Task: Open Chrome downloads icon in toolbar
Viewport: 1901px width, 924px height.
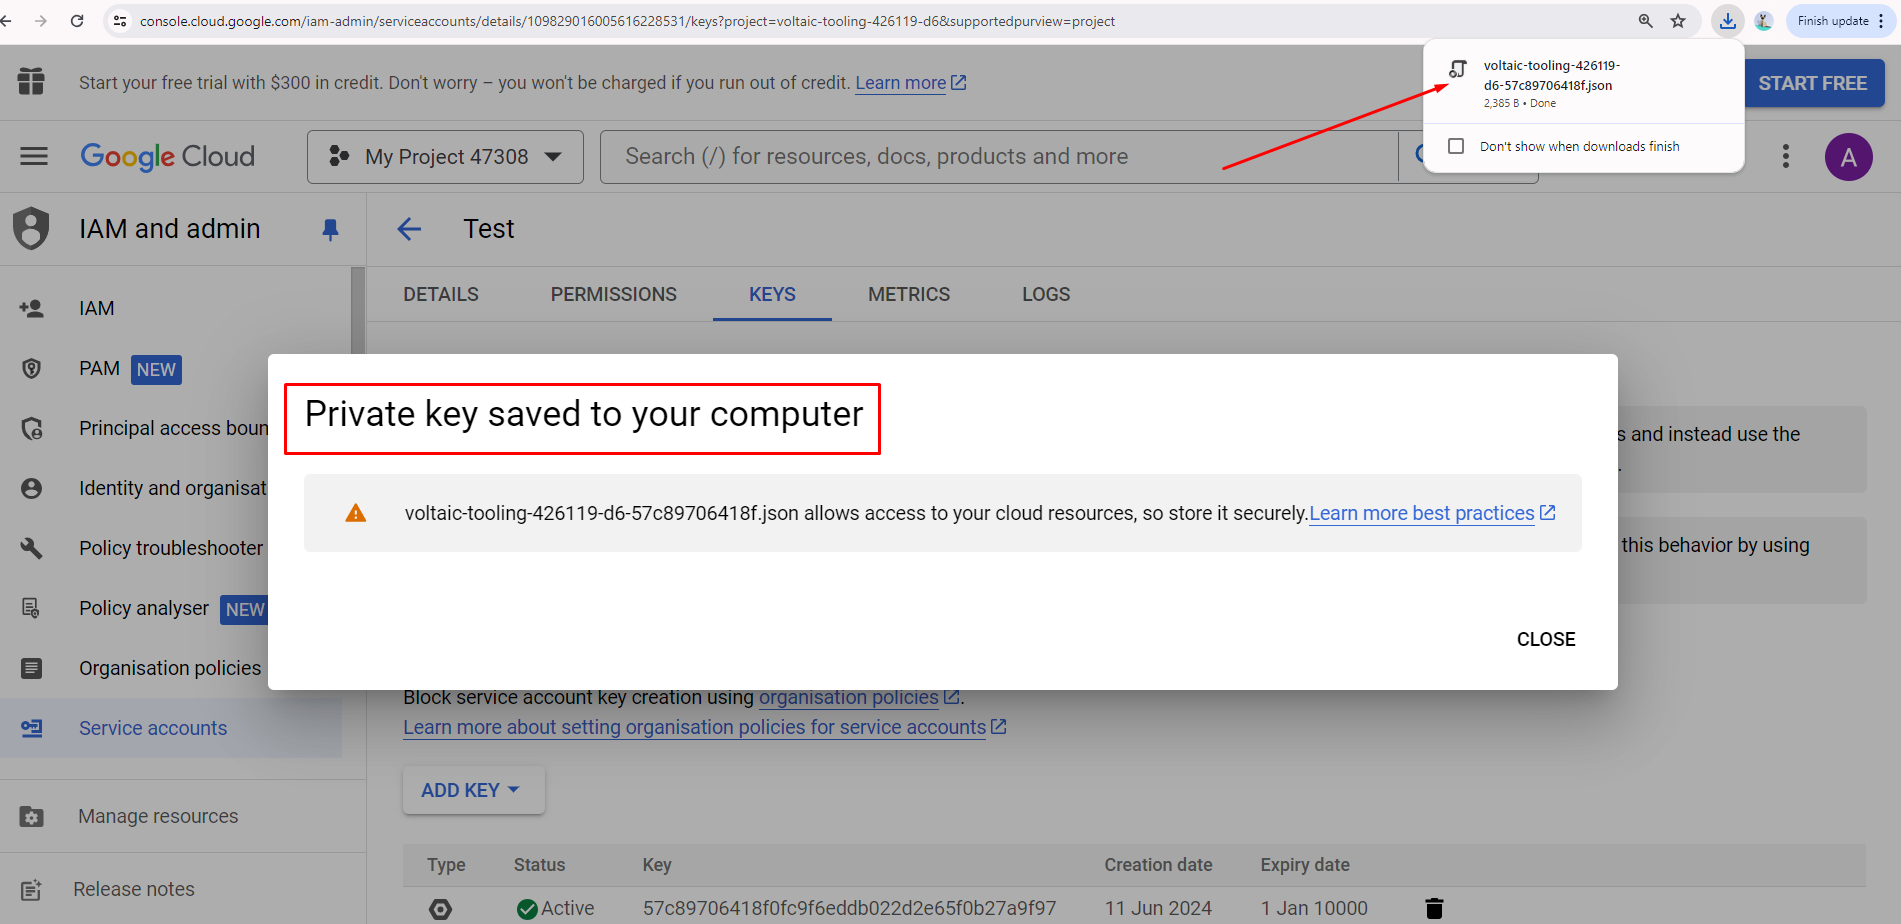Action: coord(1727,21)
